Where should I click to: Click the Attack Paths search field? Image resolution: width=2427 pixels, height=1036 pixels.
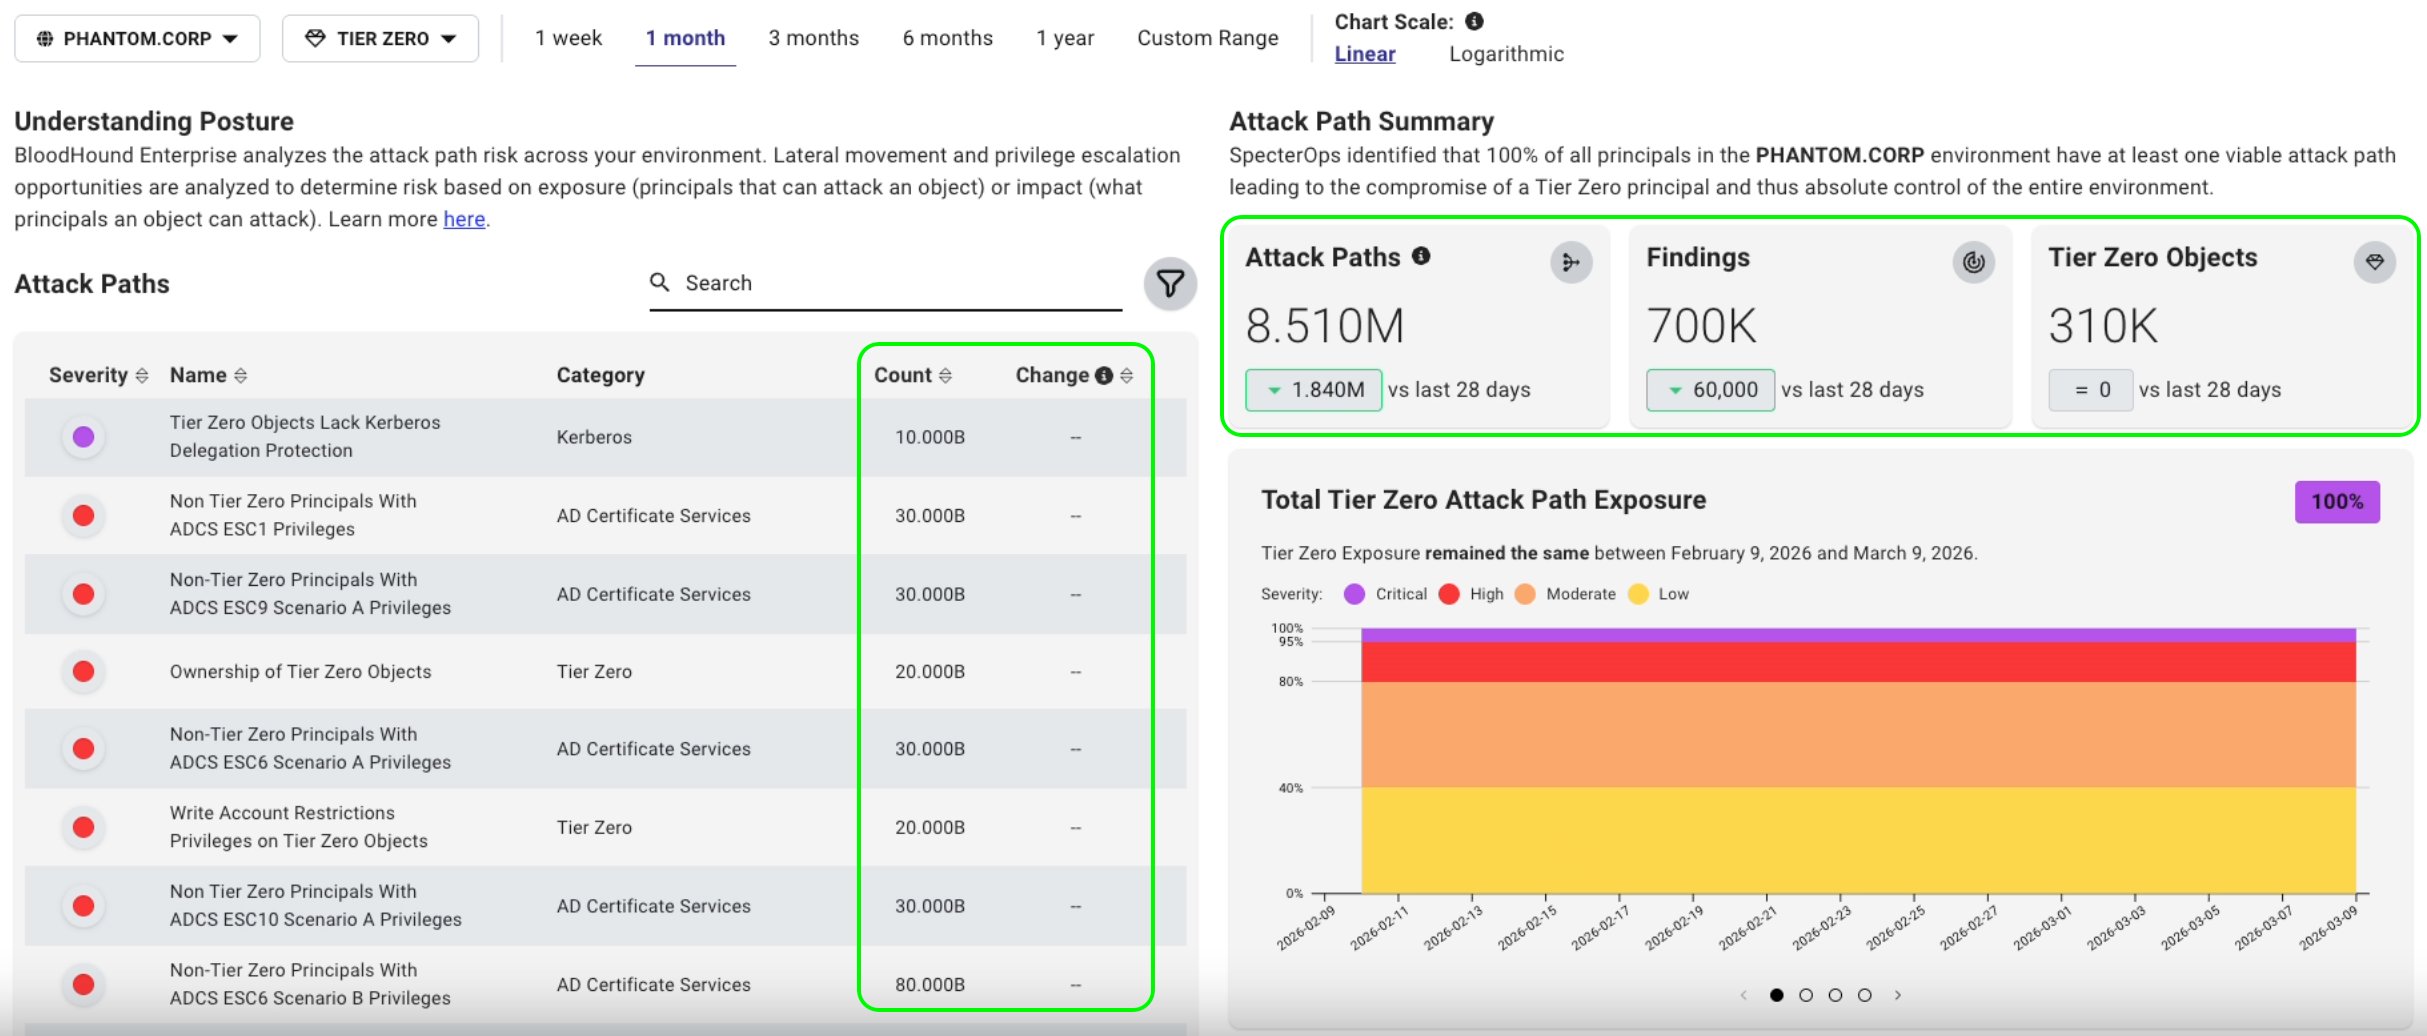[x=885, y=283]
